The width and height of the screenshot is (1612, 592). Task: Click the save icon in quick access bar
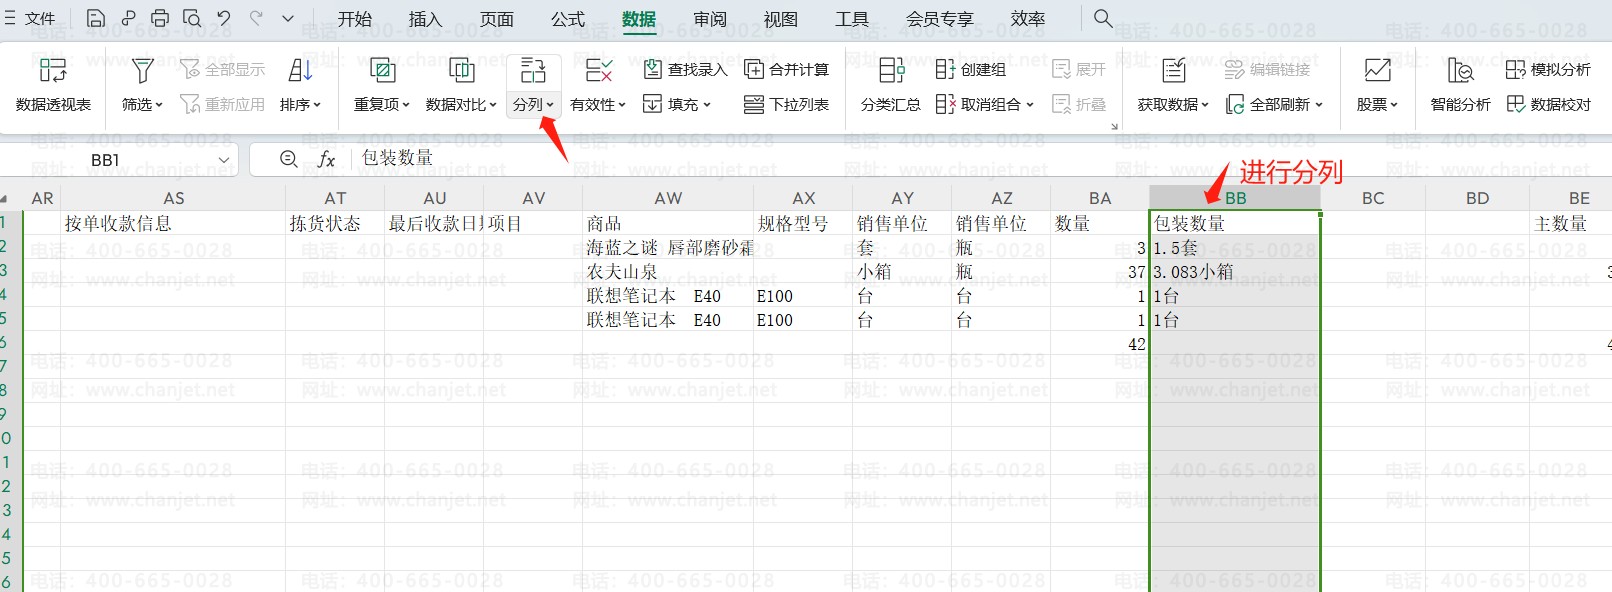click(95, 18)
